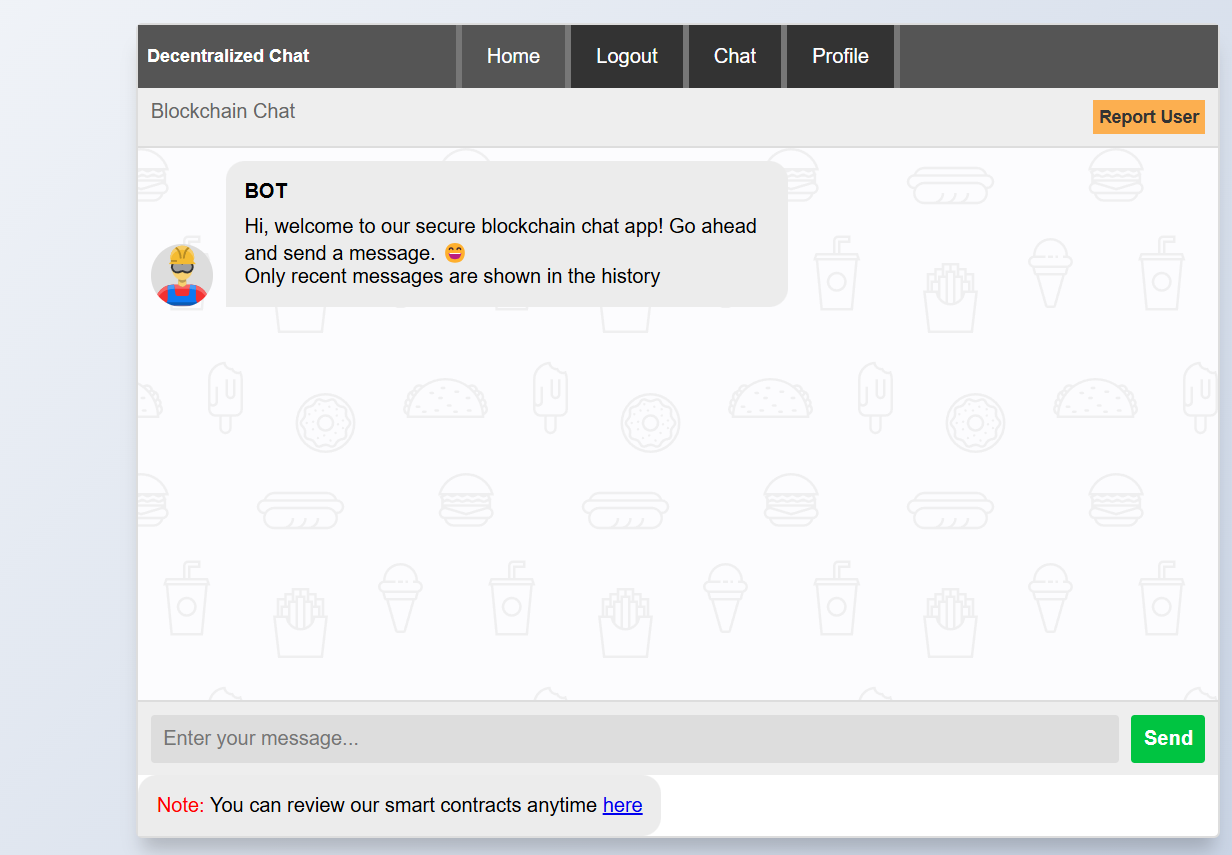Click the header bar left of Report User

[x=700, y=117]
